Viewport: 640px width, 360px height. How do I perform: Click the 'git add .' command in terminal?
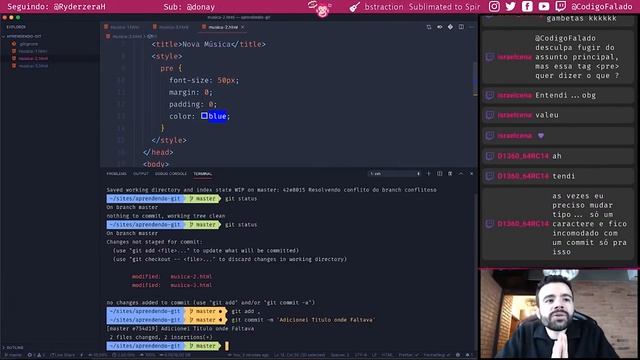pos(245,311)
